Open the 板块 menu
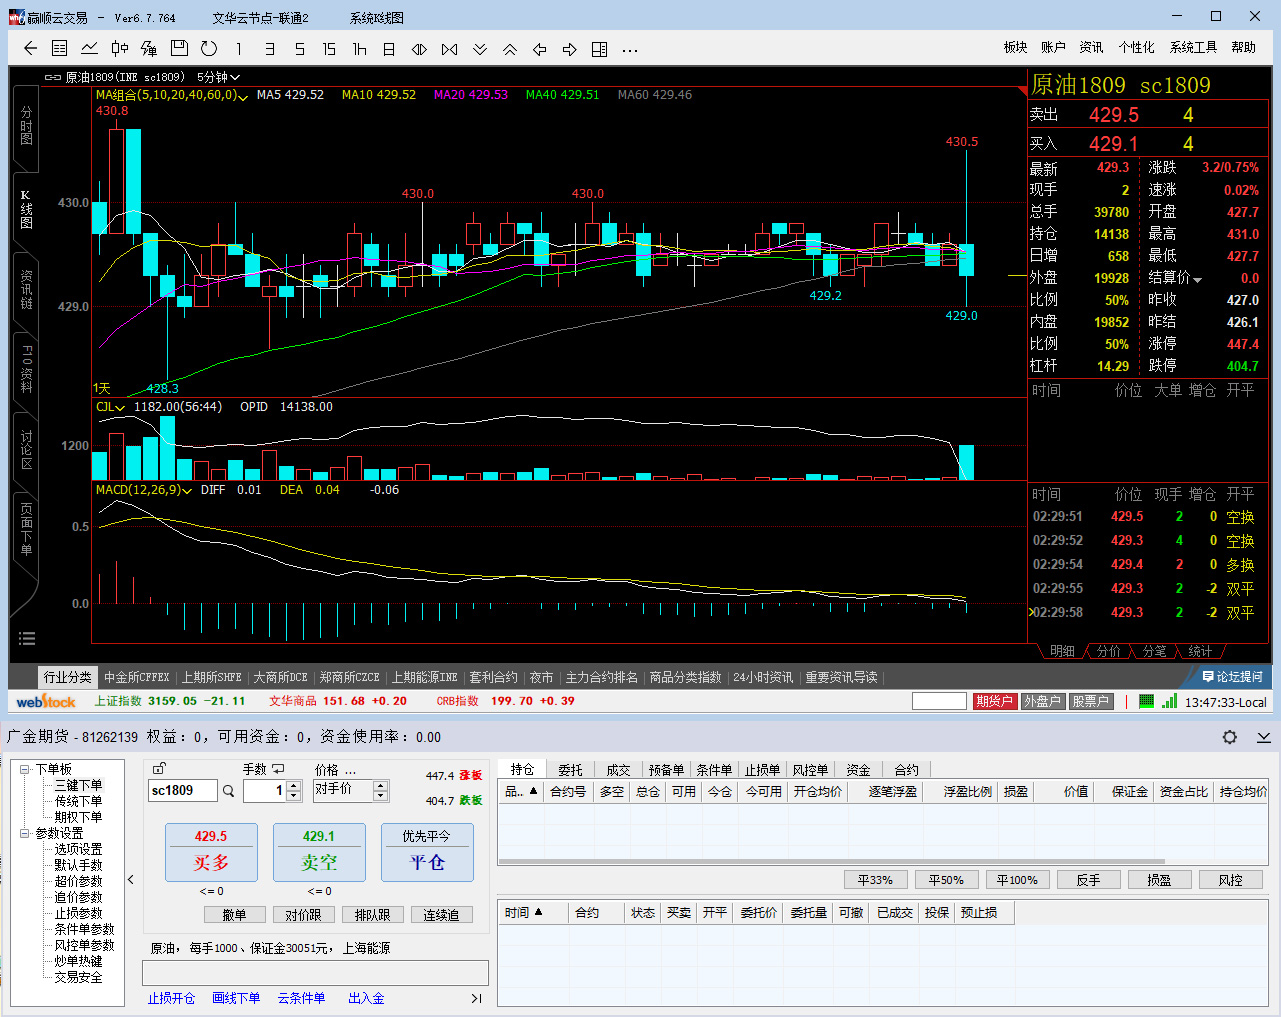Screen dimensions: 1281x1017 1015,47
